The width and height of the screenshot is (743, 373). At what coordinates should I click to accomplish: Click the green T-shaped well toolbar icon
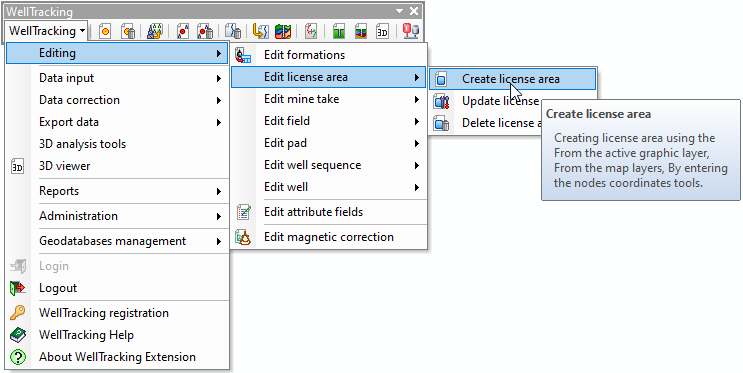(338, 32)
